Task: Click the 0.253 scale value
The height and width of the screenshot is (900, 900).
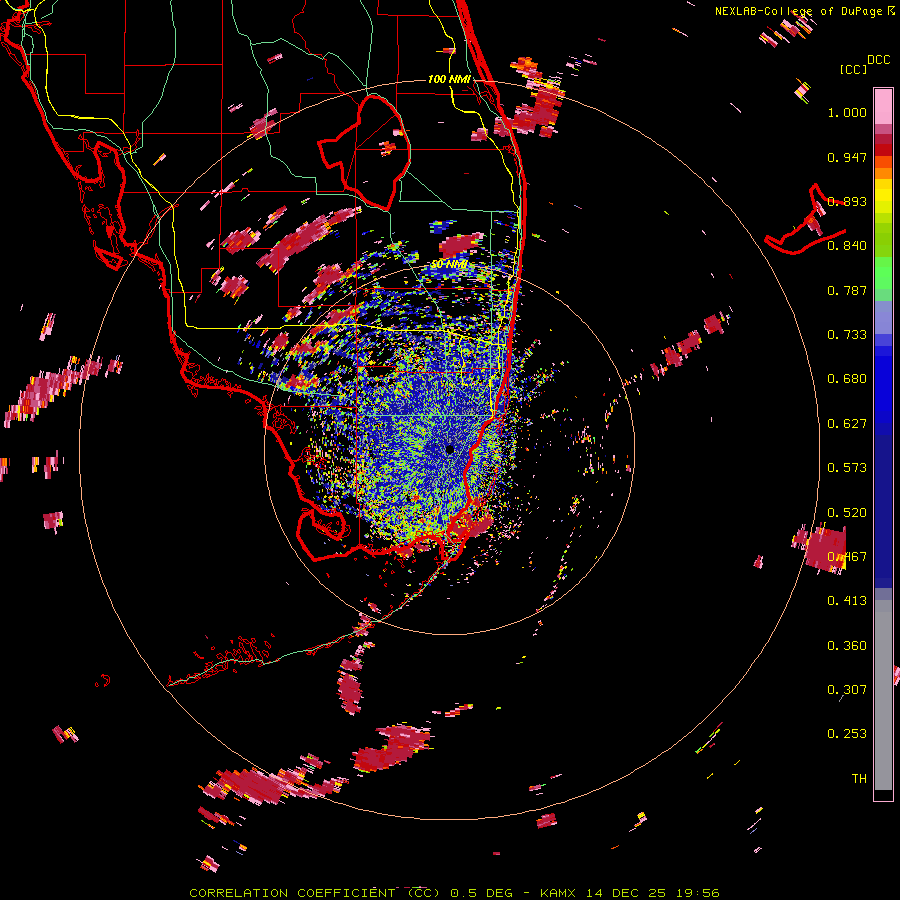Action: [x=847, y=734]
